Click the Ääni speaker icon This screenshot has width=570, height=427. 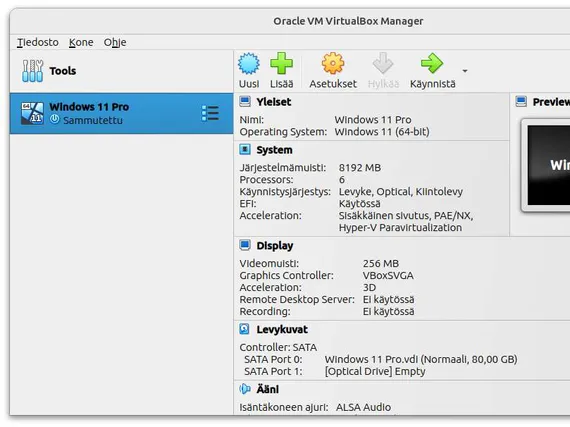pos(245,389)
